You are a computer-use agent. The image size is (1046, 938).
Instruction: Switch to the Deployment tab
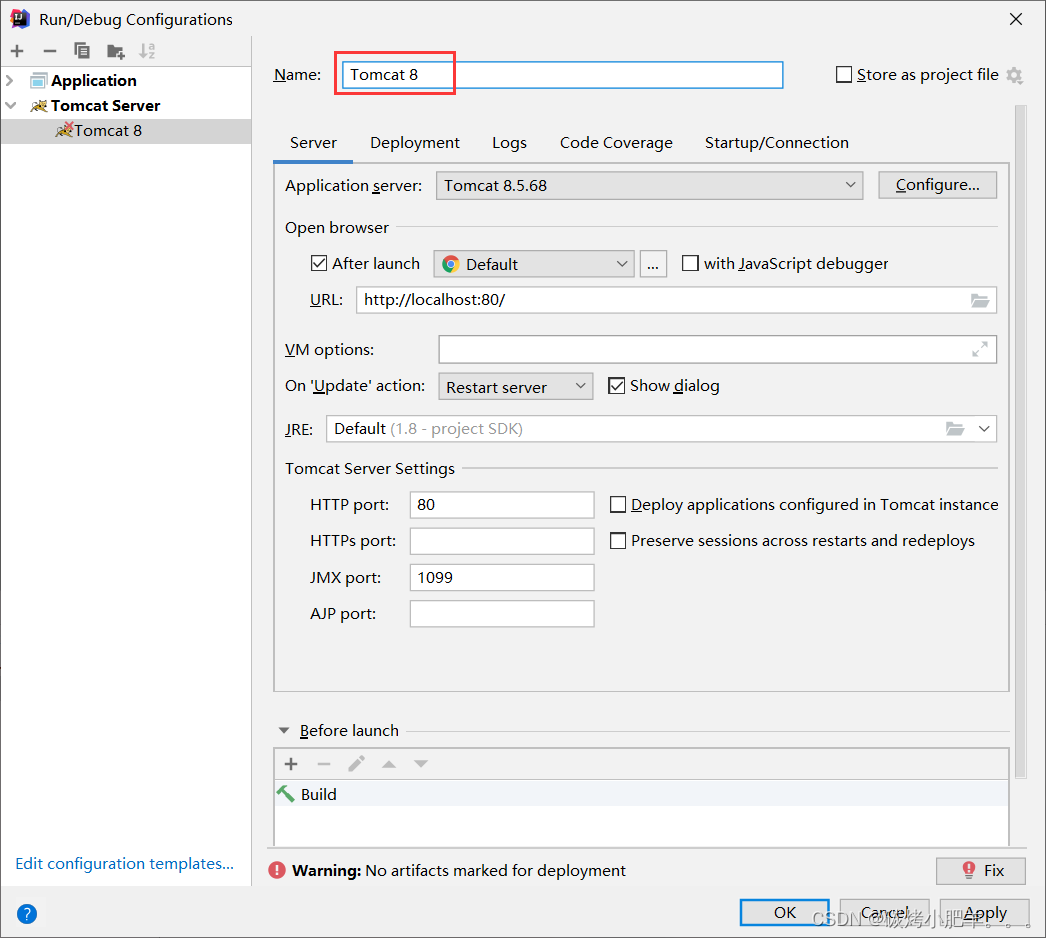pos(415,143)
